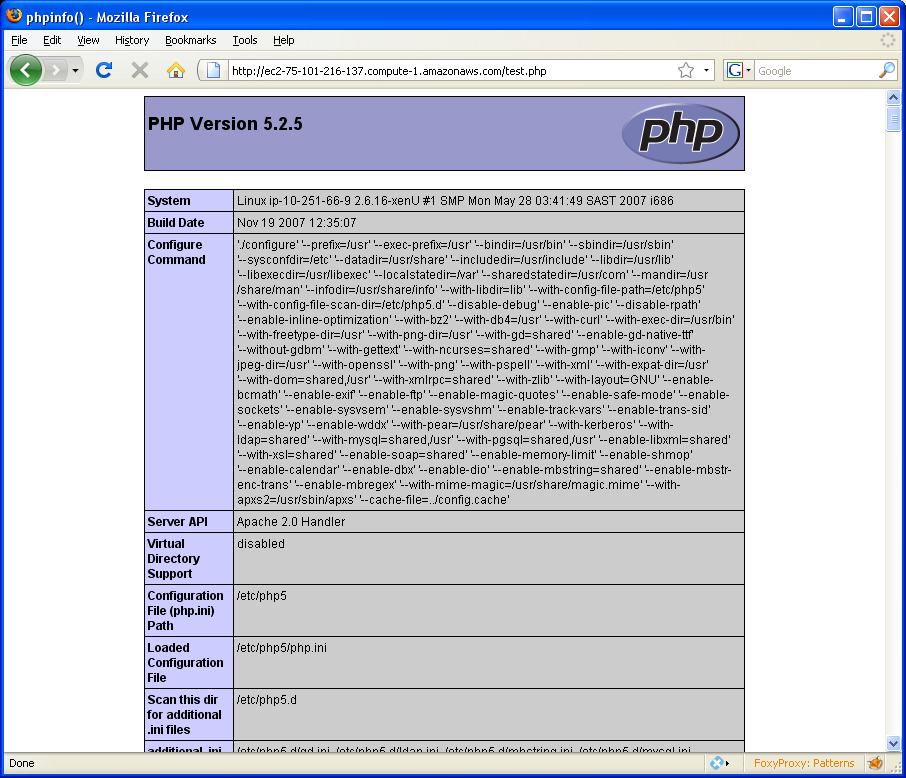Open the Edit menu
The width and height of the screenshot is (906, 778).
pyautogui.click(x=52, y=40)
